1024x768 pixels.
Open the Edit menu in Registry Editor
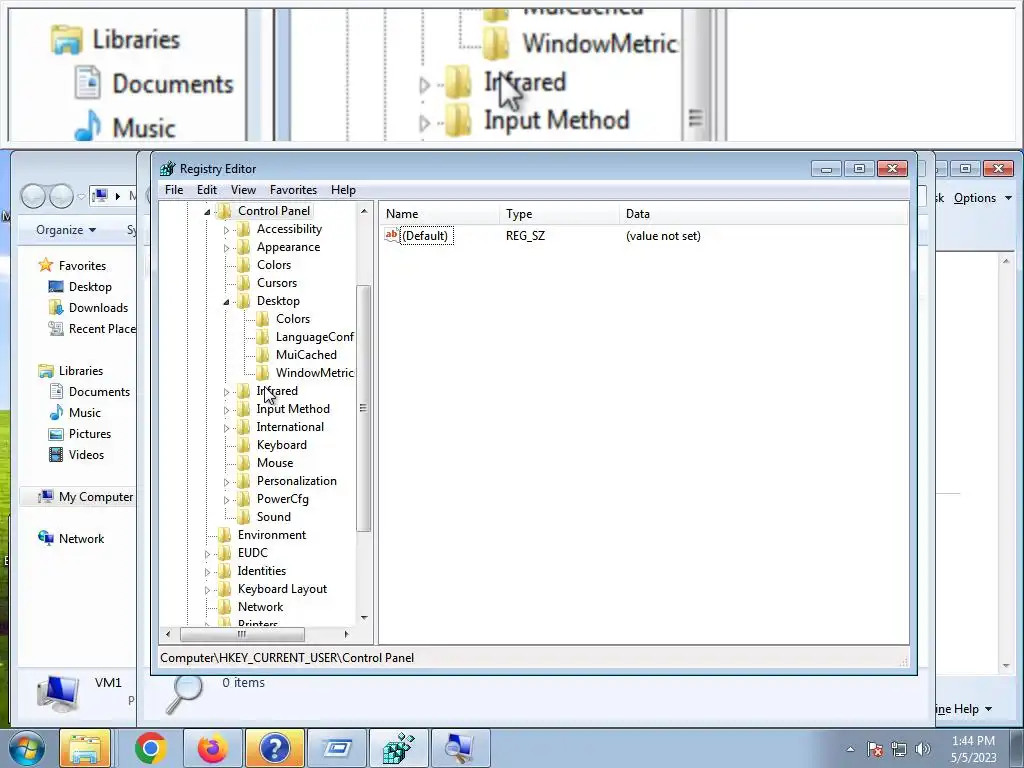(206, 190)
